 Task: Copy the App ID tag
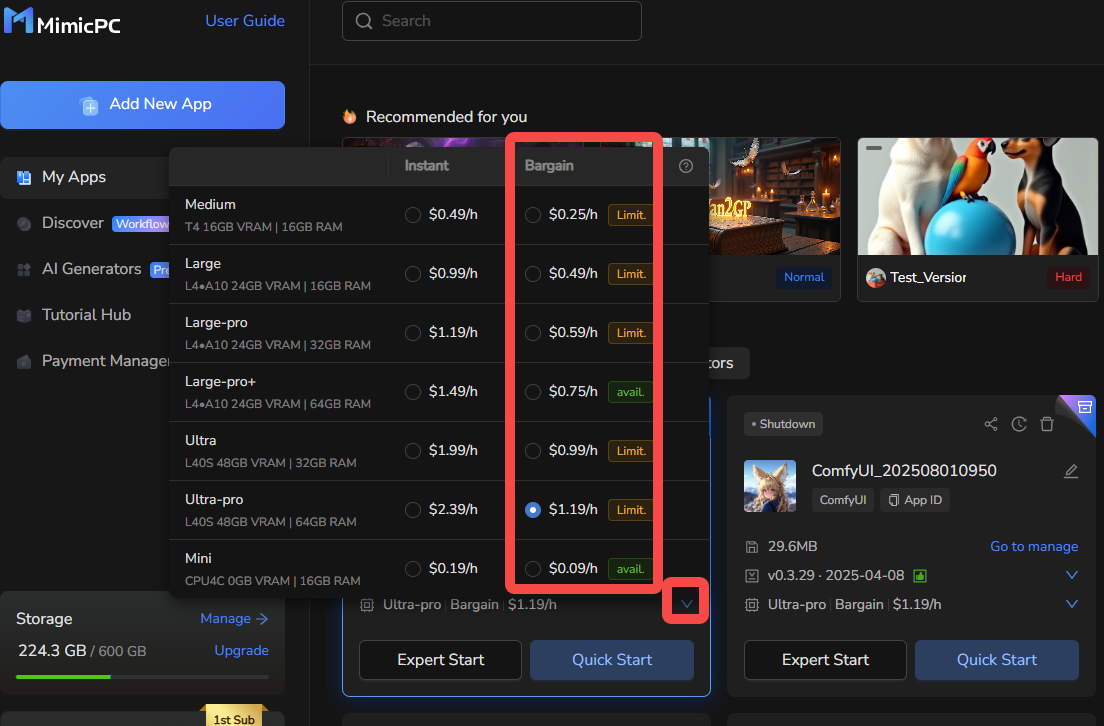pos(915,500)
